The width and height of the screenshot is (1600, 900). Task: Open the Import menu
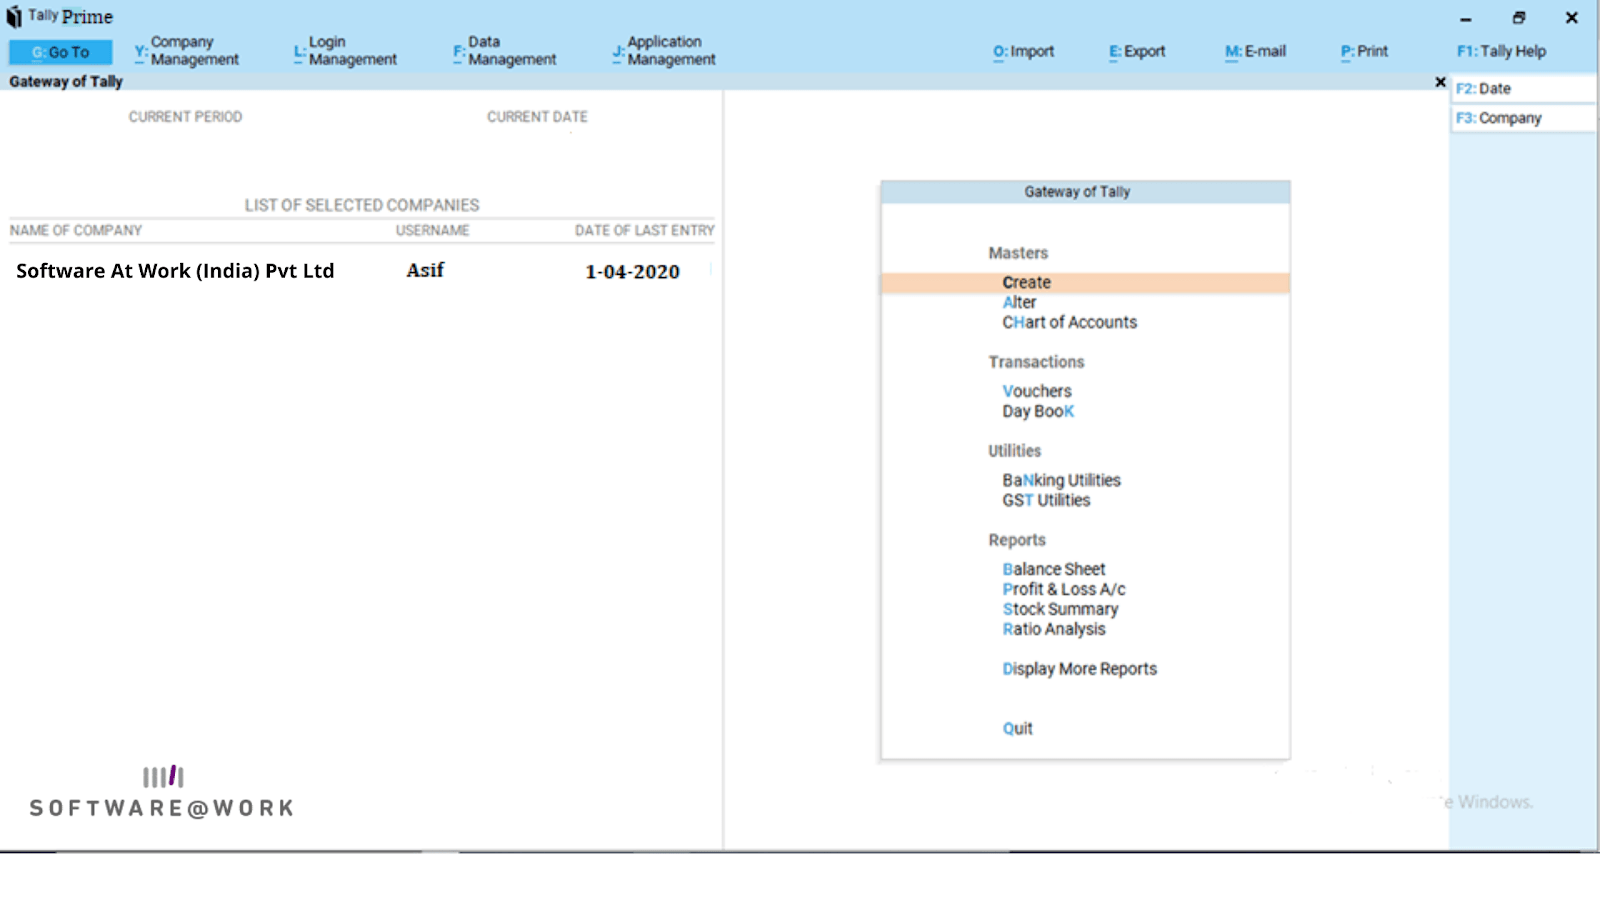(1023, 51)
